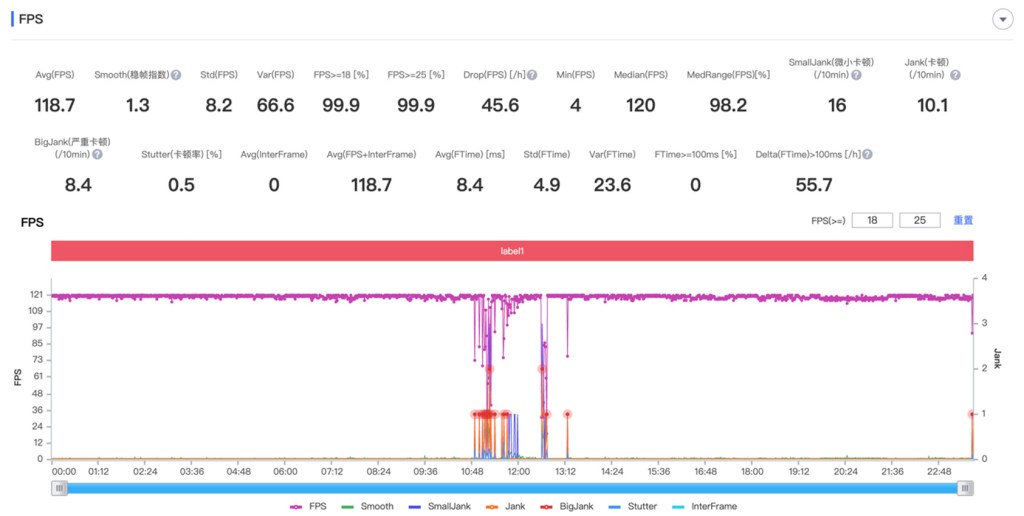Viewport: 1024px width, 516px height.
Task: Click the left handle of the time range slider
Action: 60,487
